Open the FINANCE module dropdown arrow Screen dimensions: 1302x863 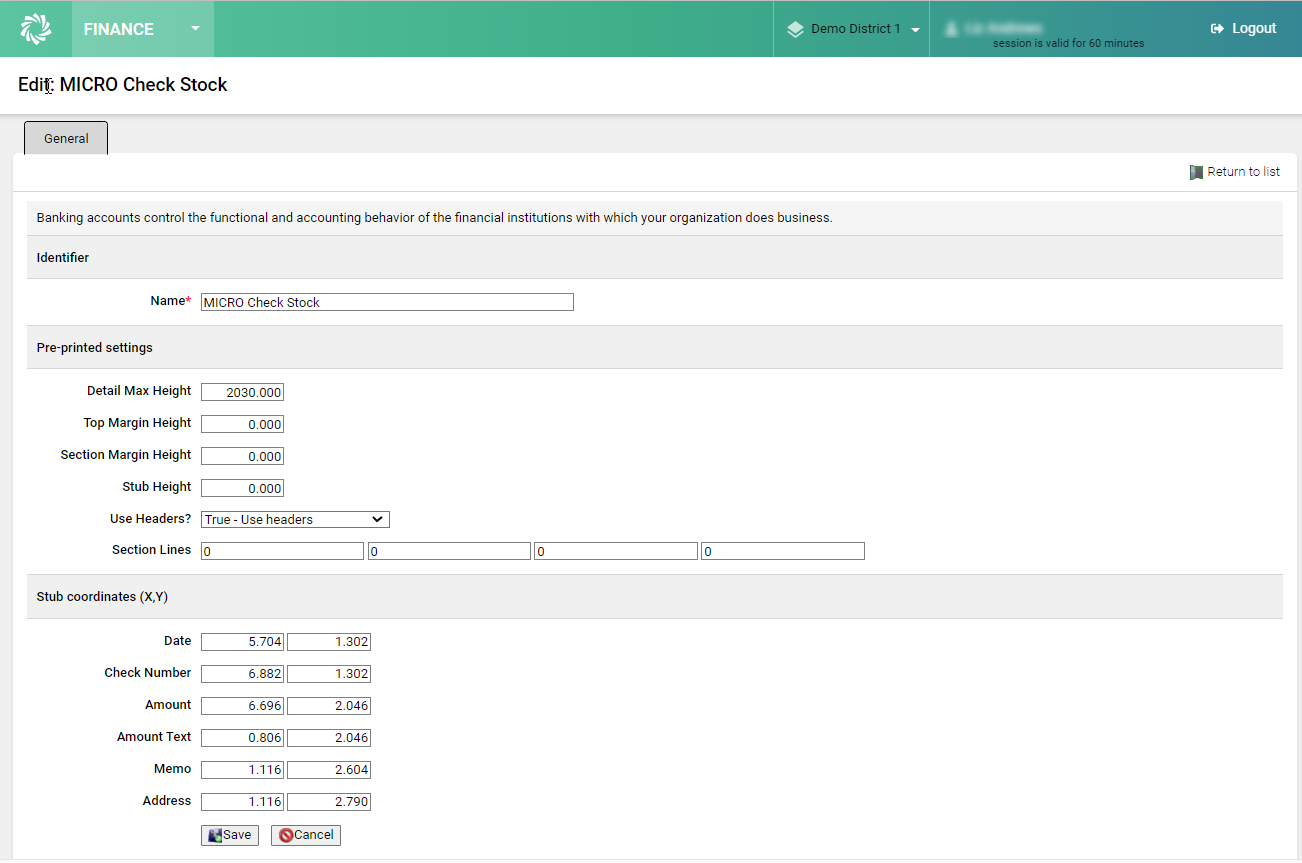[x=195, y=28]
